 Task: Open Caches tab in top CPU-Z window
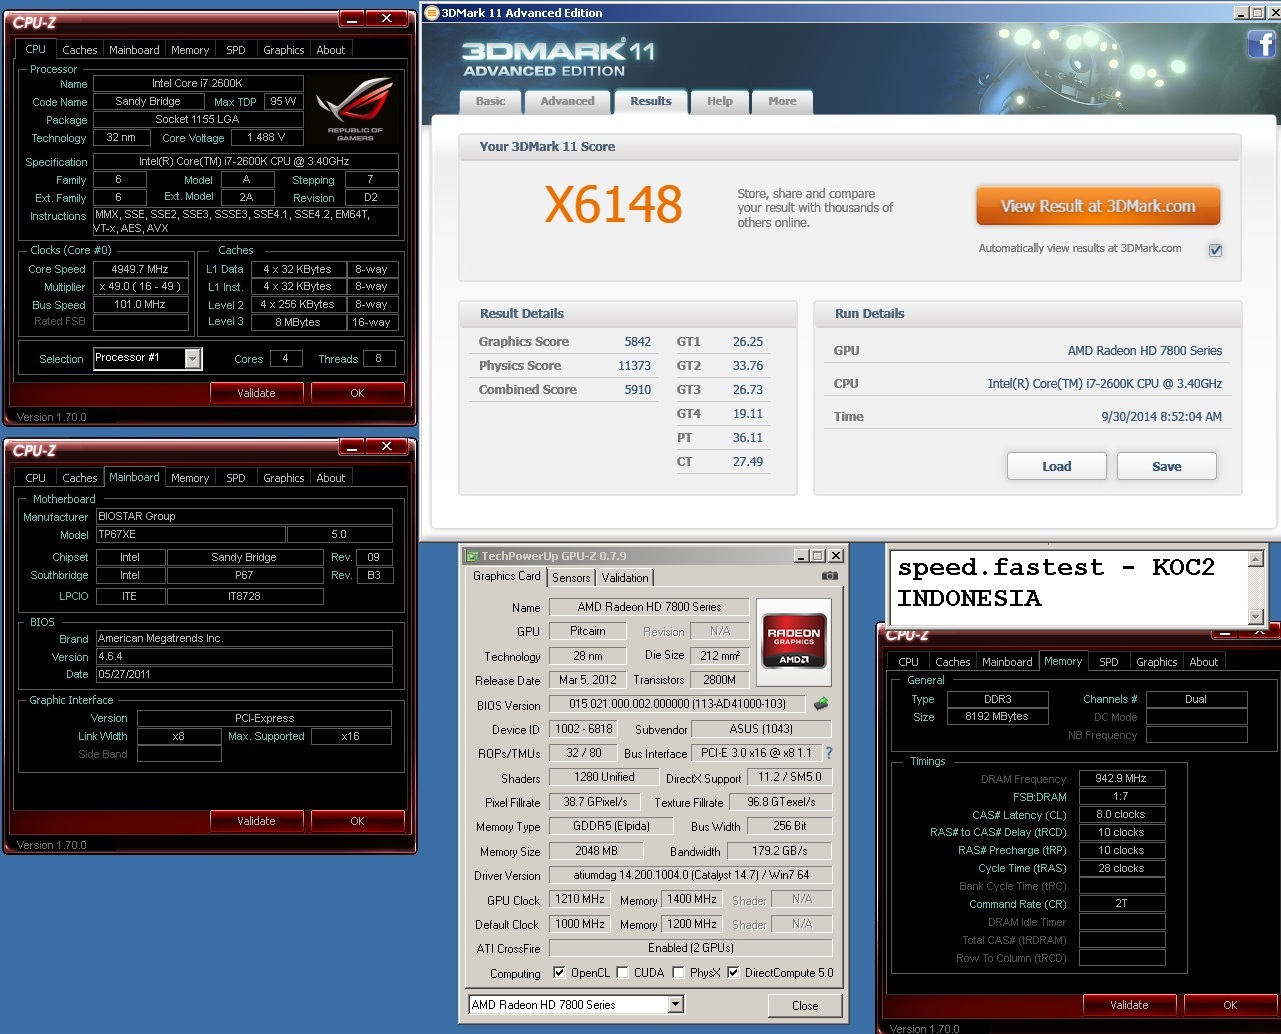coord(80,50)
